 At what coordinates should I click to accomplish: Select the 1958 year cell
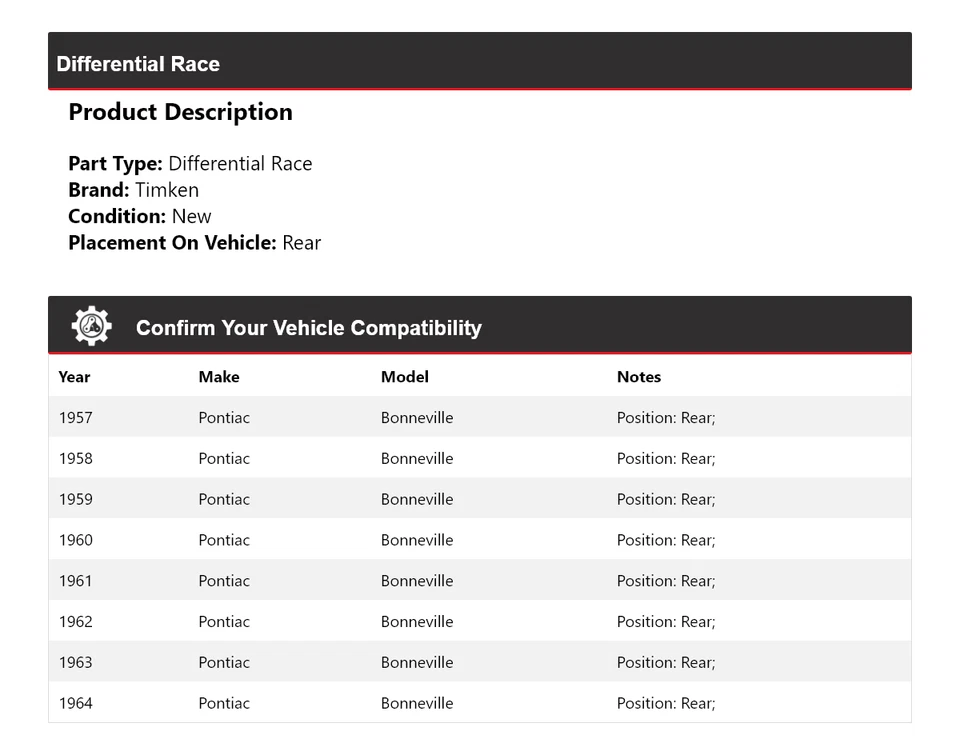pos(75,459)
